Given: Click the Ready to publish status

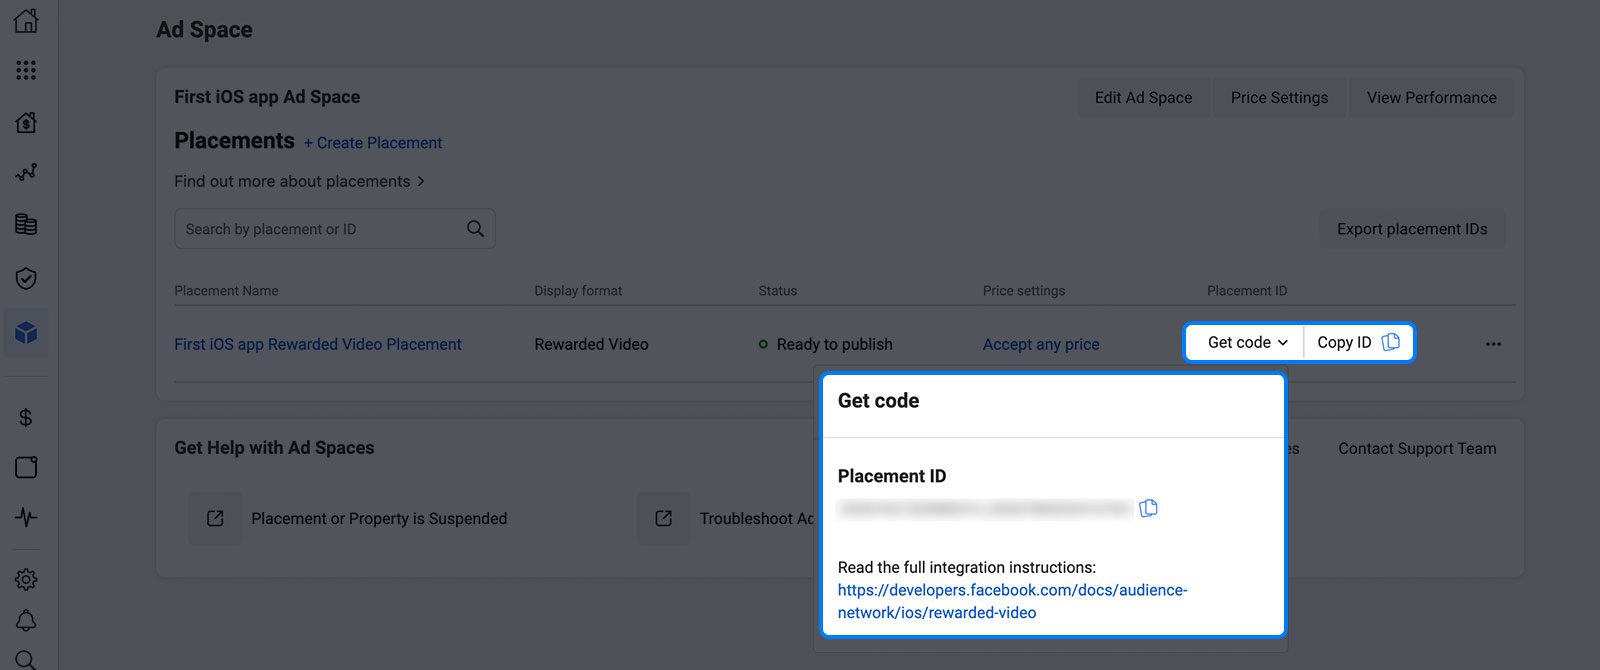Looking at the screenshot, I should (826, 344).
